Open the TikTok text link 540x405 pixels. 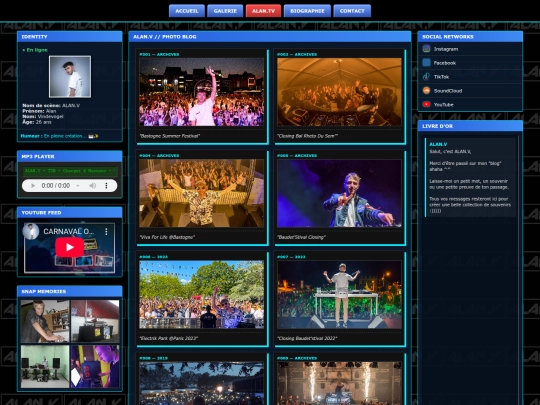coord(441,77)
